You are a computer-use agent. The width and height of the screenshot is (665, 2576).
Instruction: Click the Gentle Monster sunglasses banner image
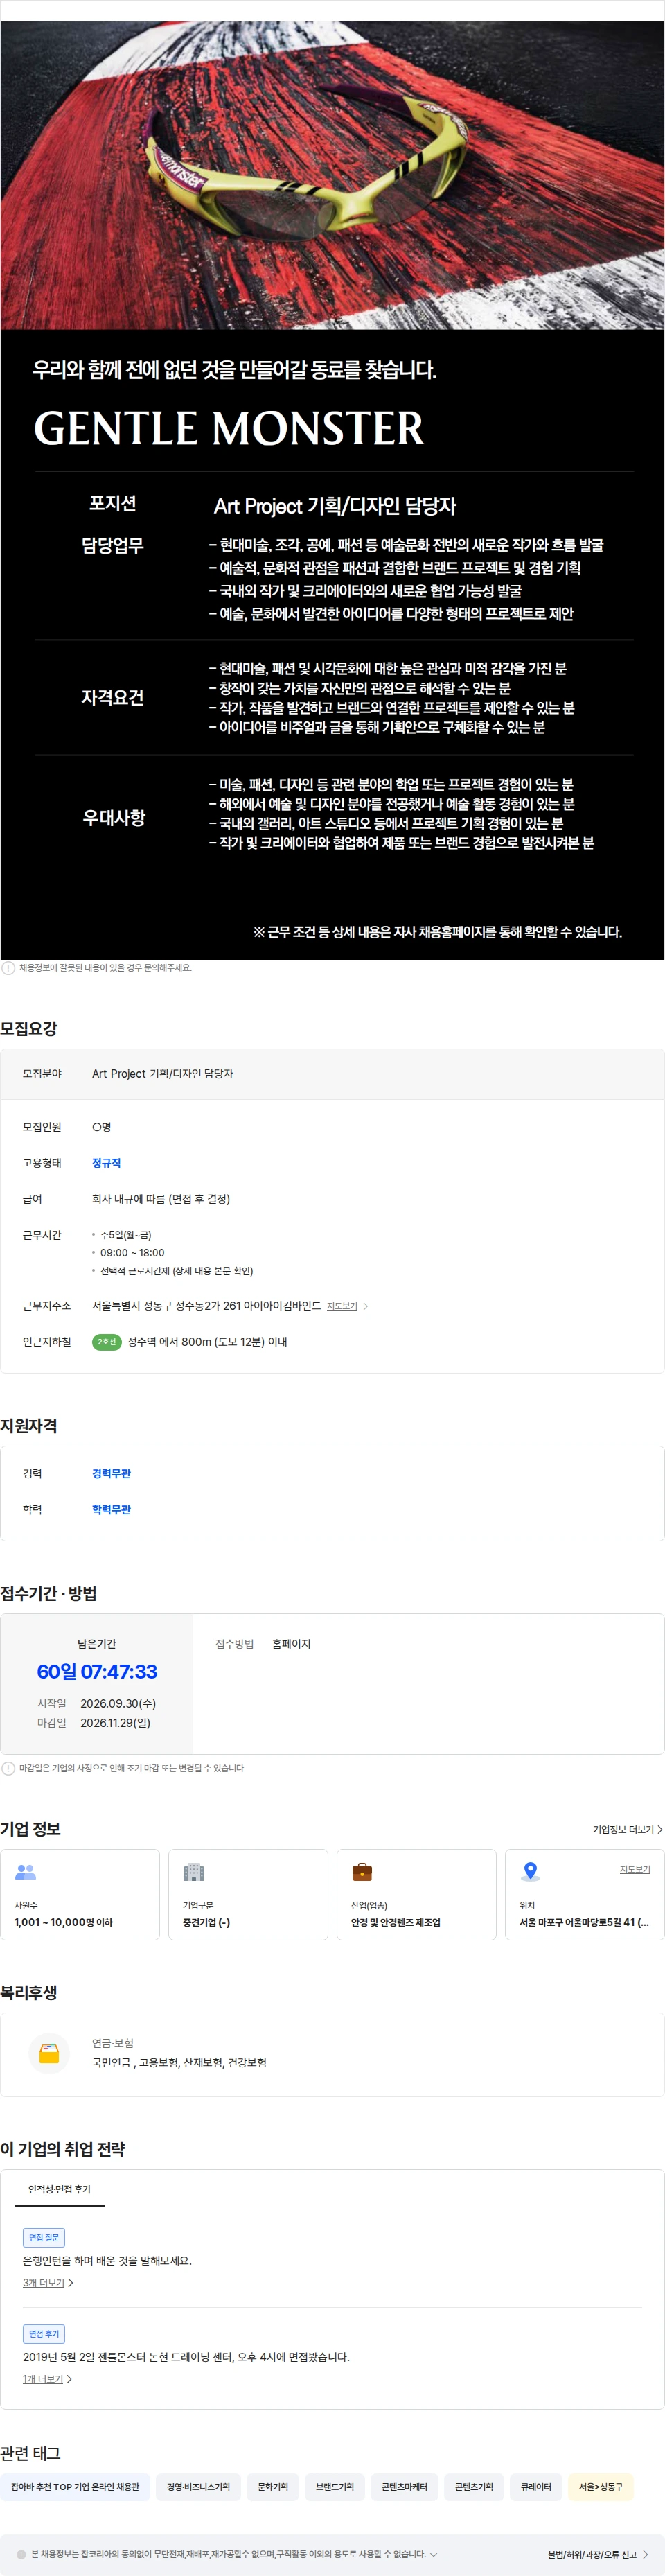(332, 175)
